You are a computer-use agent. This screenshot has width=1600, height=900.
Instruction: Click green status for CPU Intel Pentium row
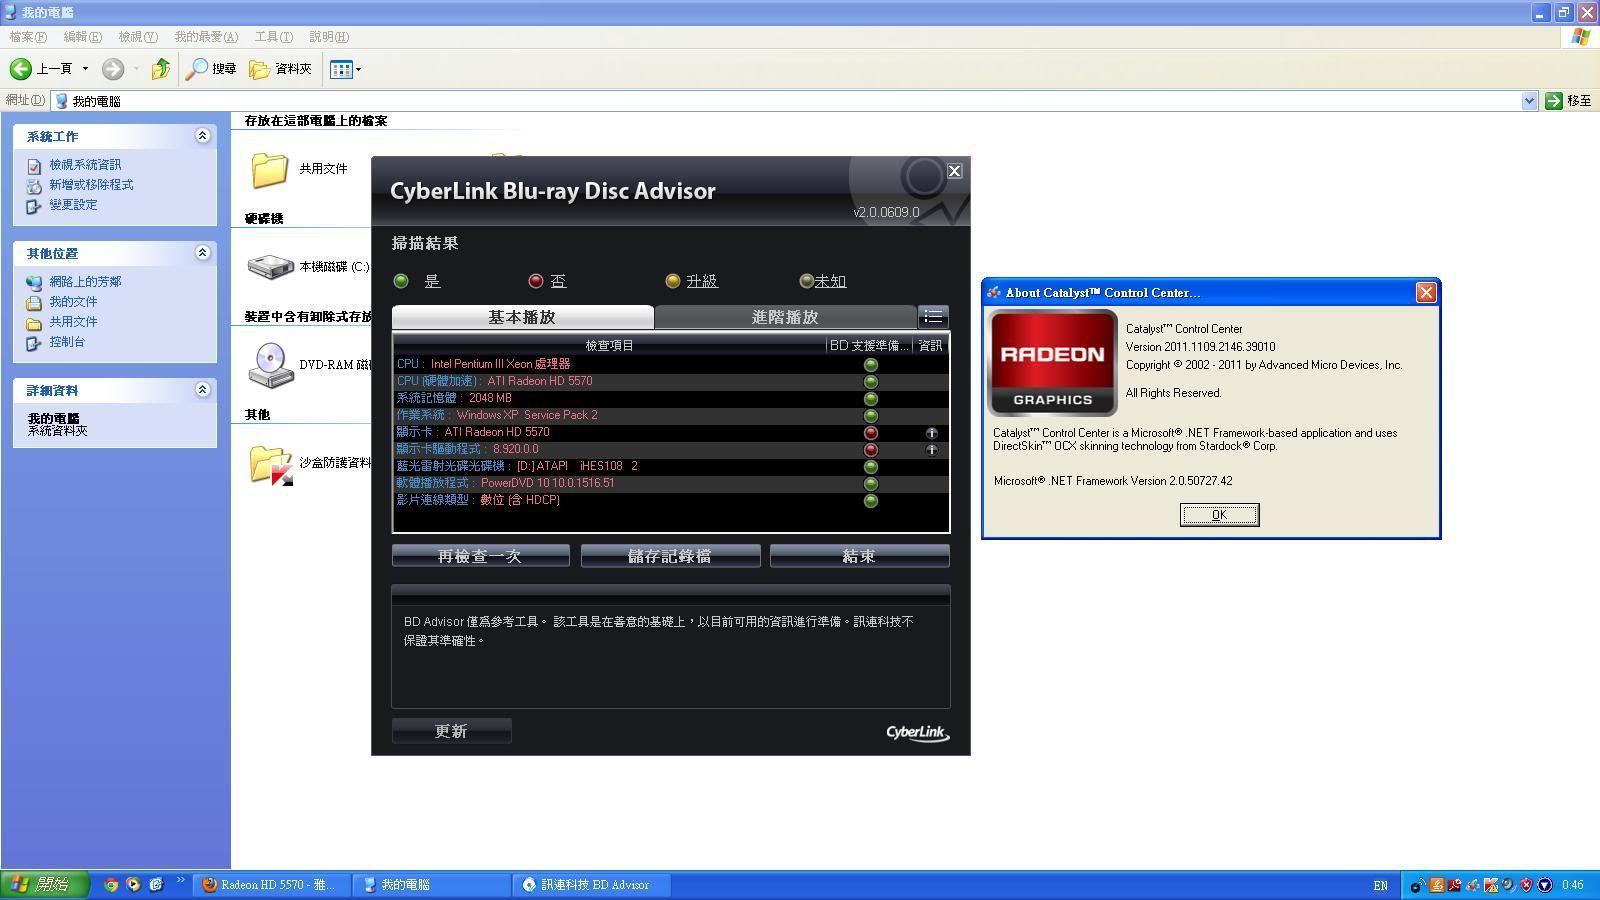tap(870, 365)
